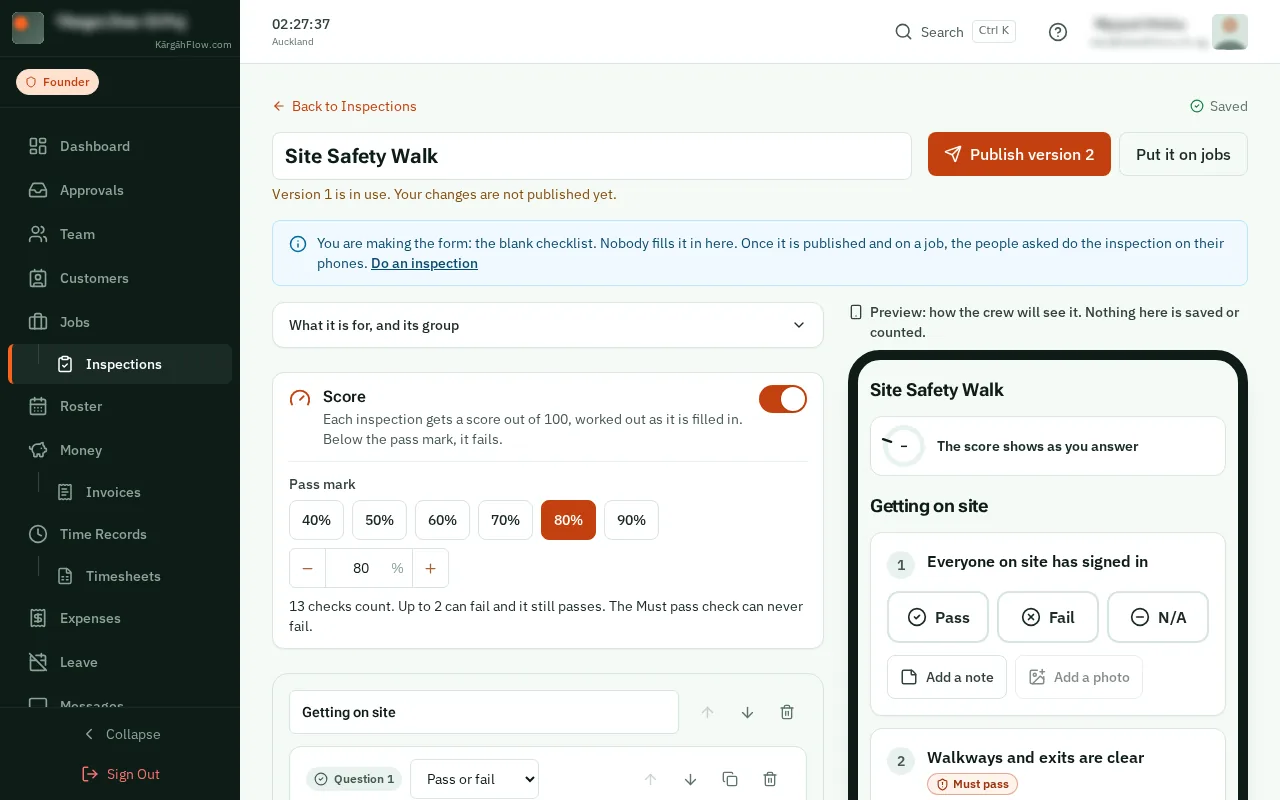This screenshot has height=800, width=1280.
Task: Click Sign Out
Action: click(x=120, y=774)
